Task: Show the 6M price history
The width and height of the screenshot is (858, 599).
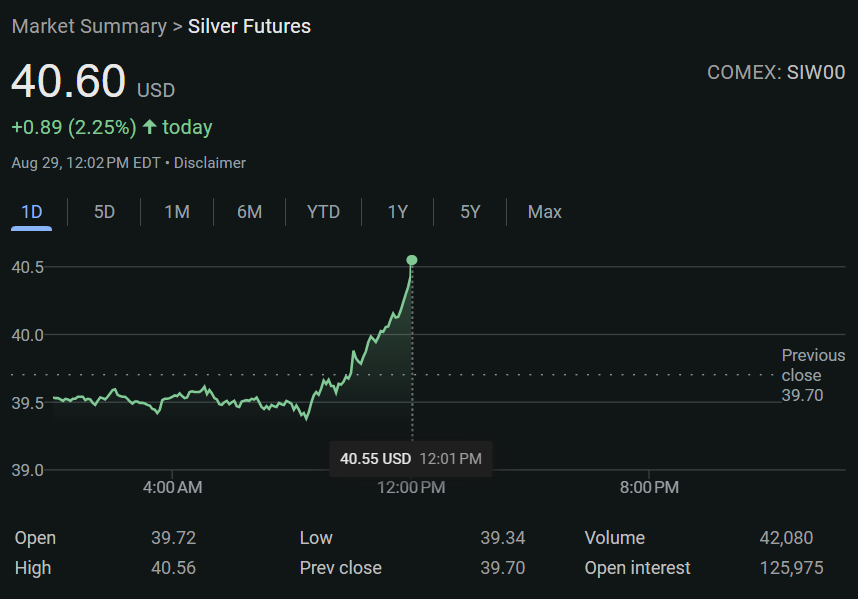Action: coord(249,212)
